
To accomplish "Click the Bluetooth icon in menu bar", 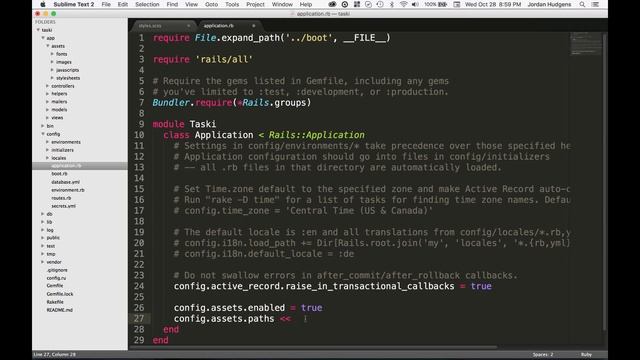I will click(392, 4).
